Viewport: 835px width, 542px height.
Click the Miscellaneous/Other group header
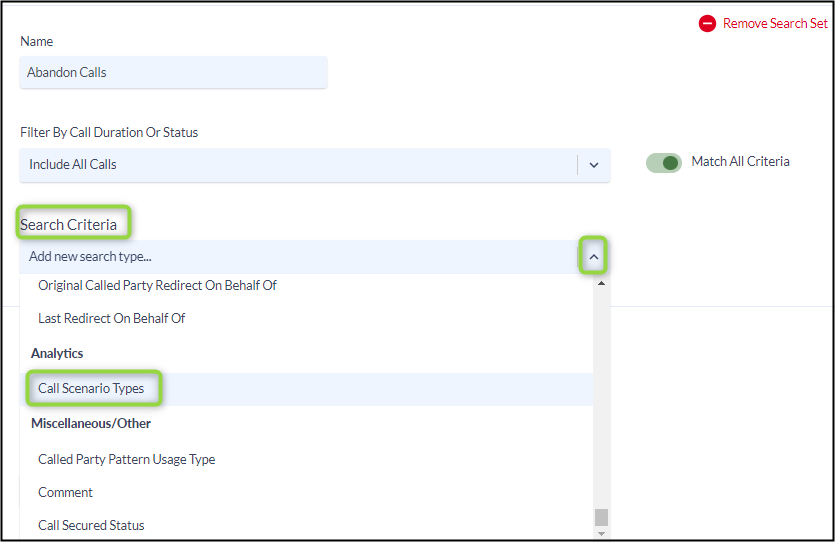91,424
